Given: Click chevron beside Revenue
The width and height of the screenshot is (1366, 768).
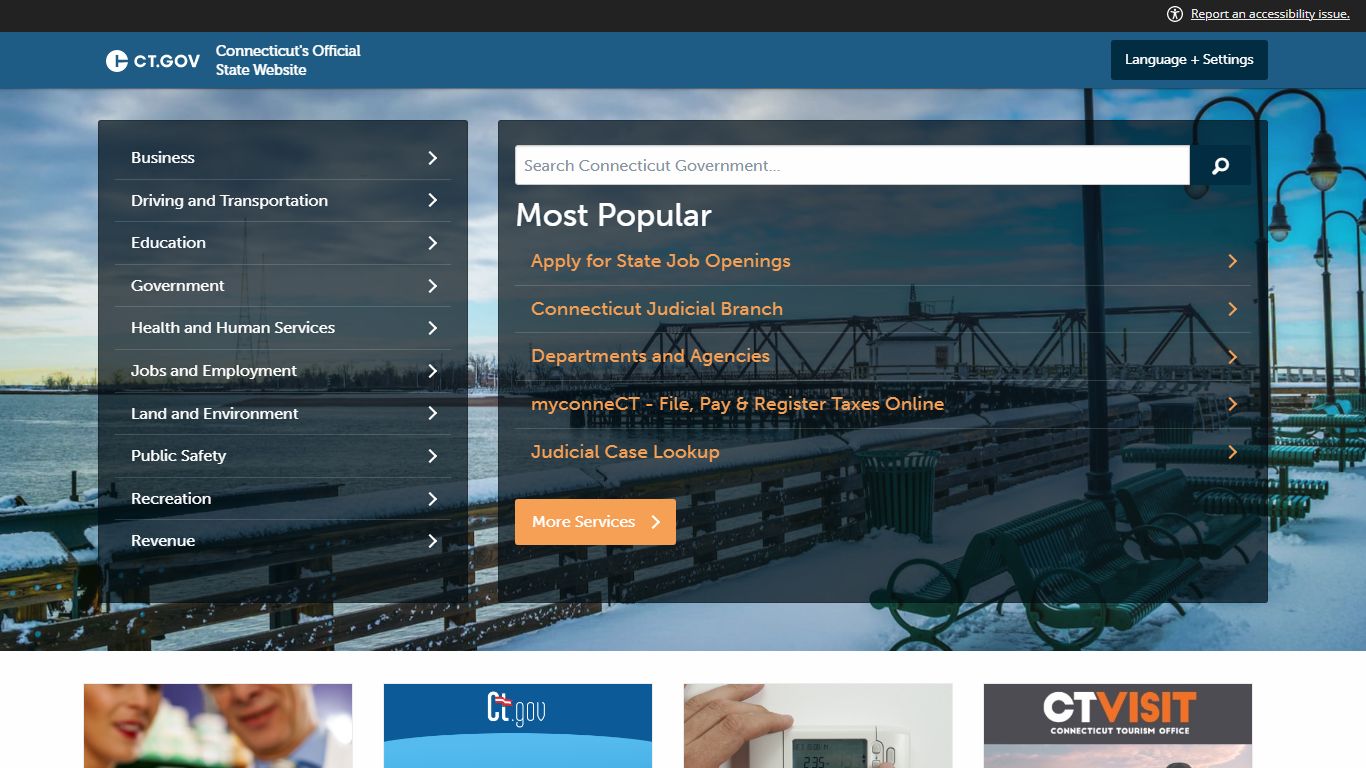Looking at the screenshot, I should 433,541.
